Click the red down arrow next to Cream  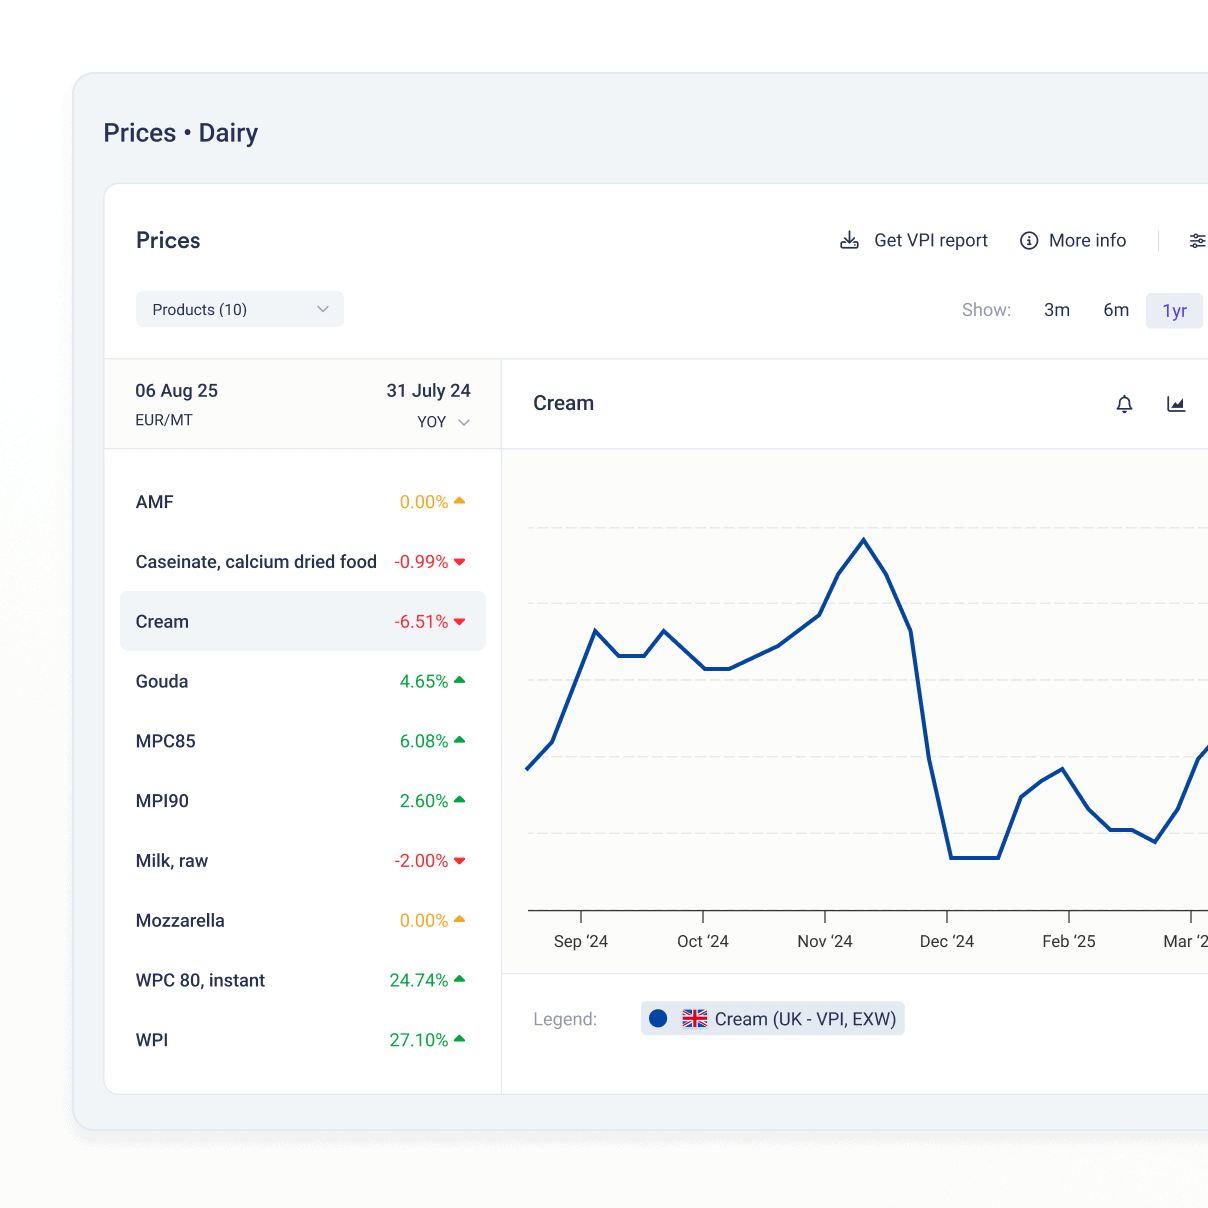point(460,622)
